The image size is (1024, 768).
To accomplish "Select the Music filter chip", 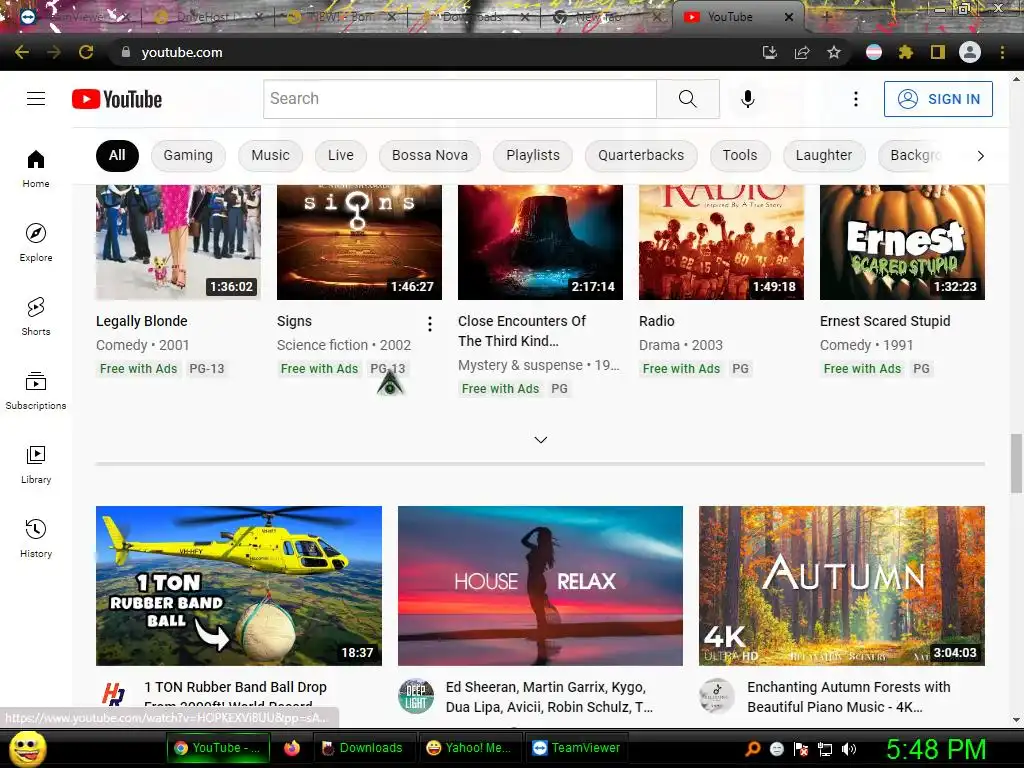I will [270, 155].
